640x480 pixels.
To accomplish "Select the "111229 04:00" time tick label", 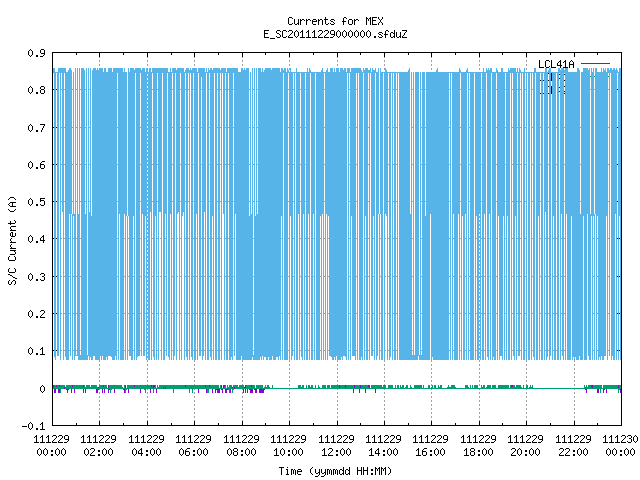I will tap(147, 446).
